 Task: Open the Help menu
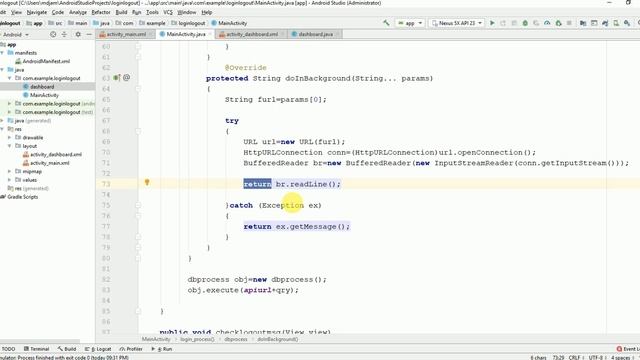[x=207, y=12]
